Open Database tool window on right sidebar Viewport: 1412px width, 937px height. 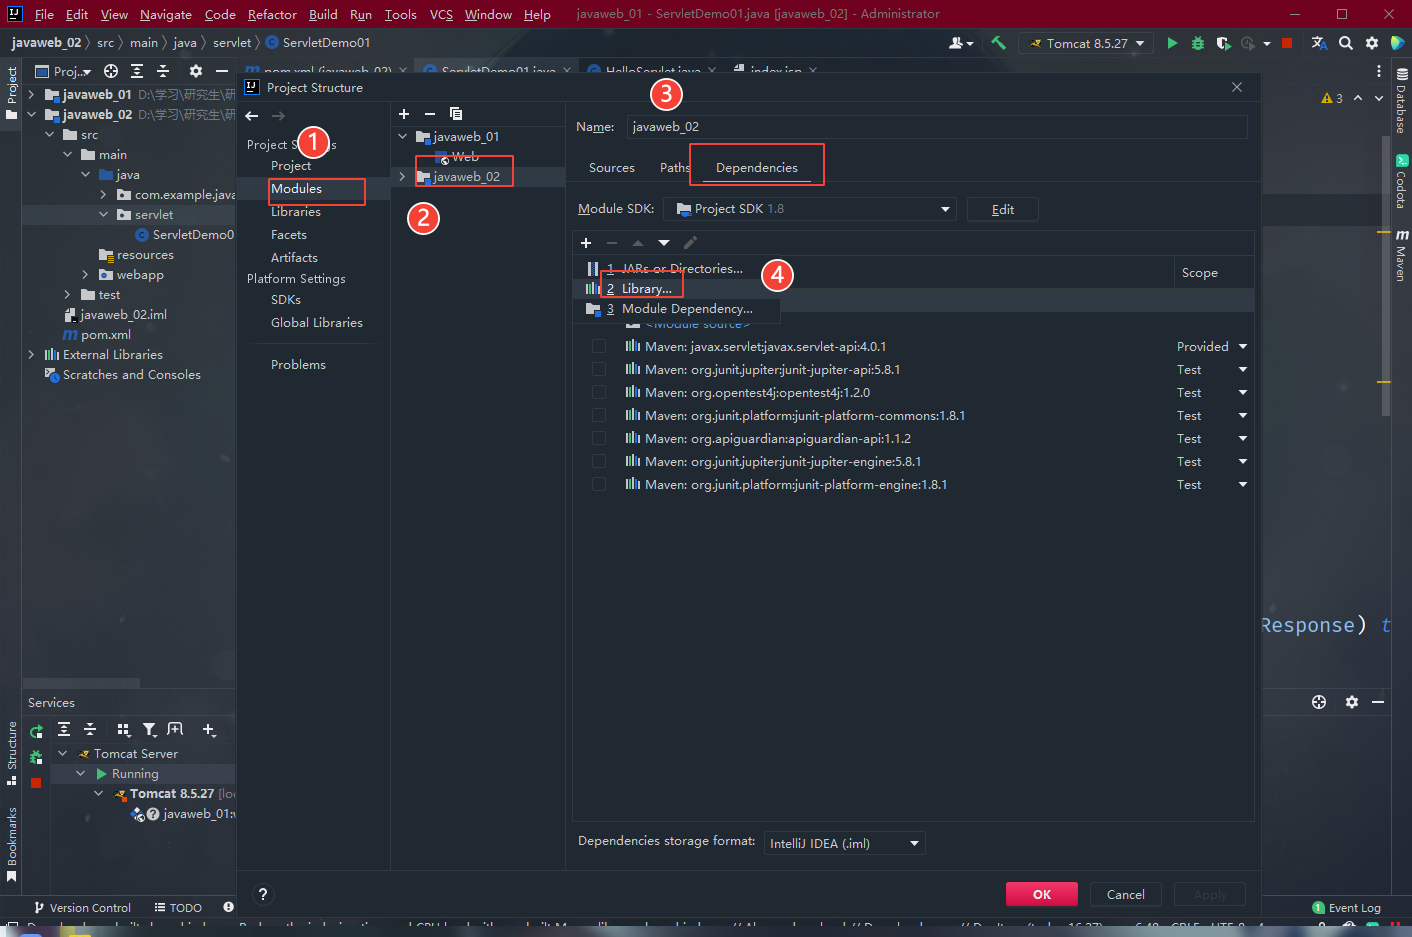[x=1401, y=101]
